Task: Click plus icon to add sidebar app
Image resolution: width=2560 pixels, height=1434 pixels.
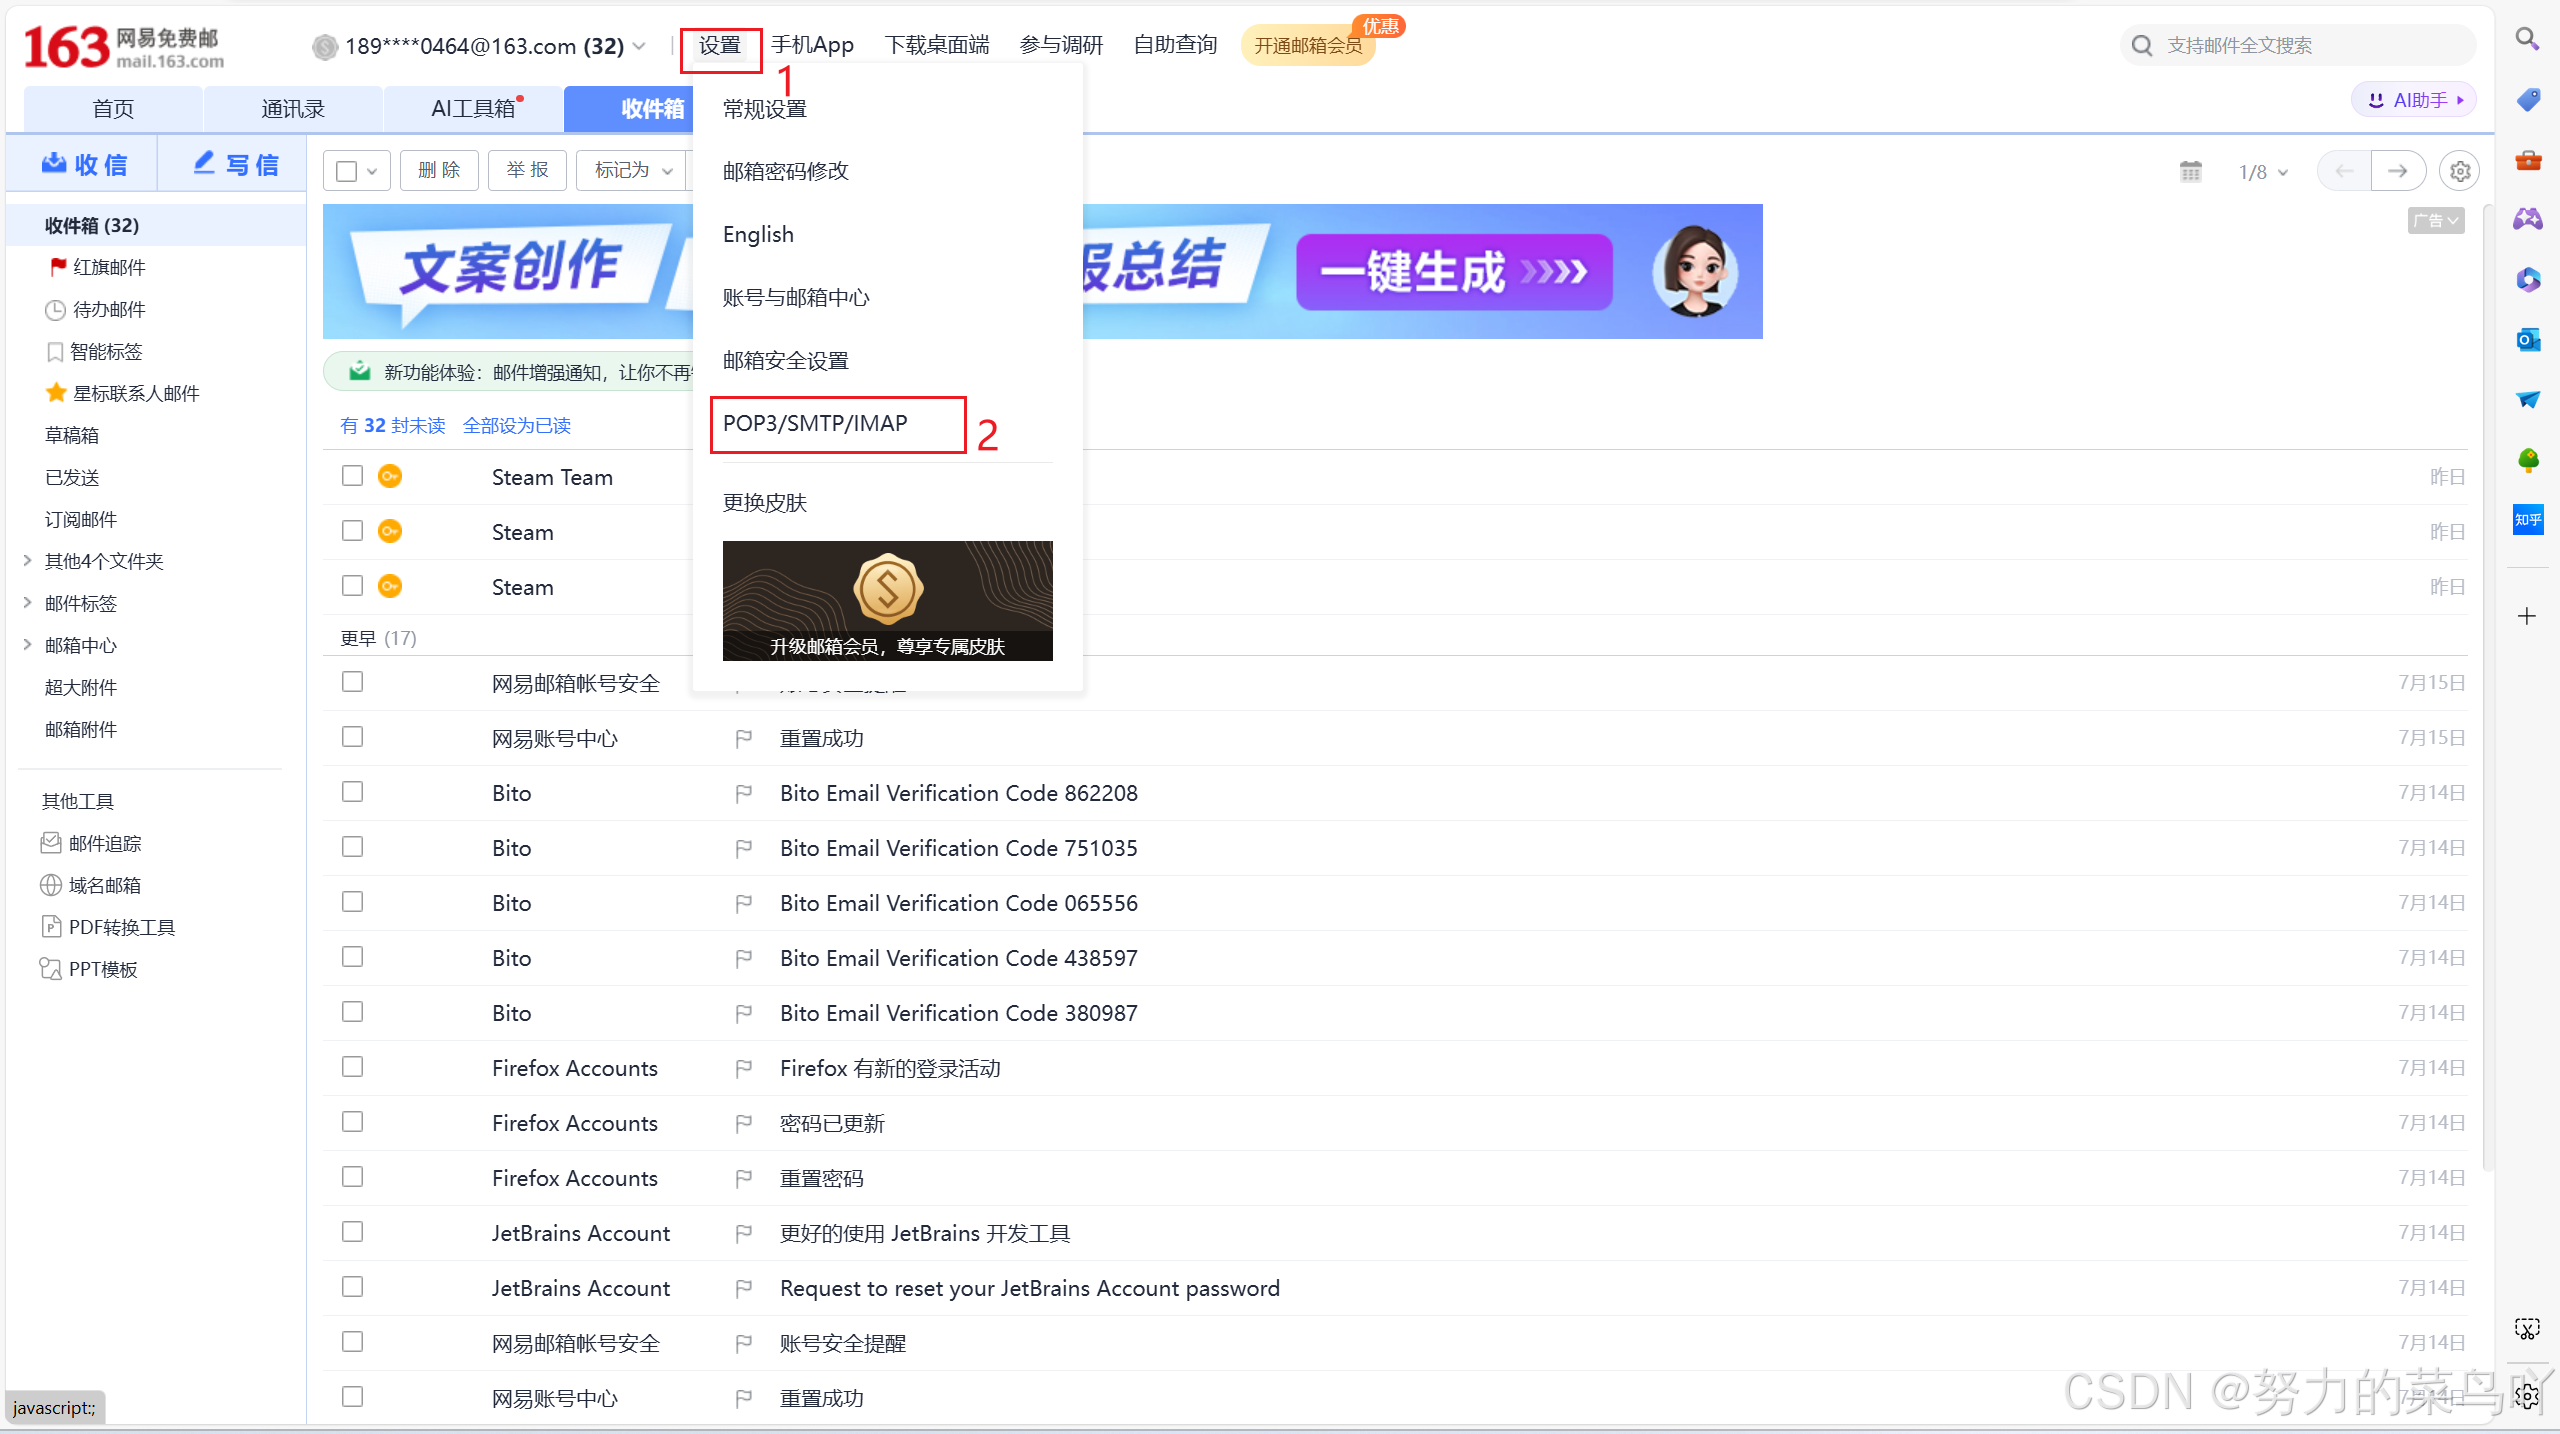Action: 2527,616
